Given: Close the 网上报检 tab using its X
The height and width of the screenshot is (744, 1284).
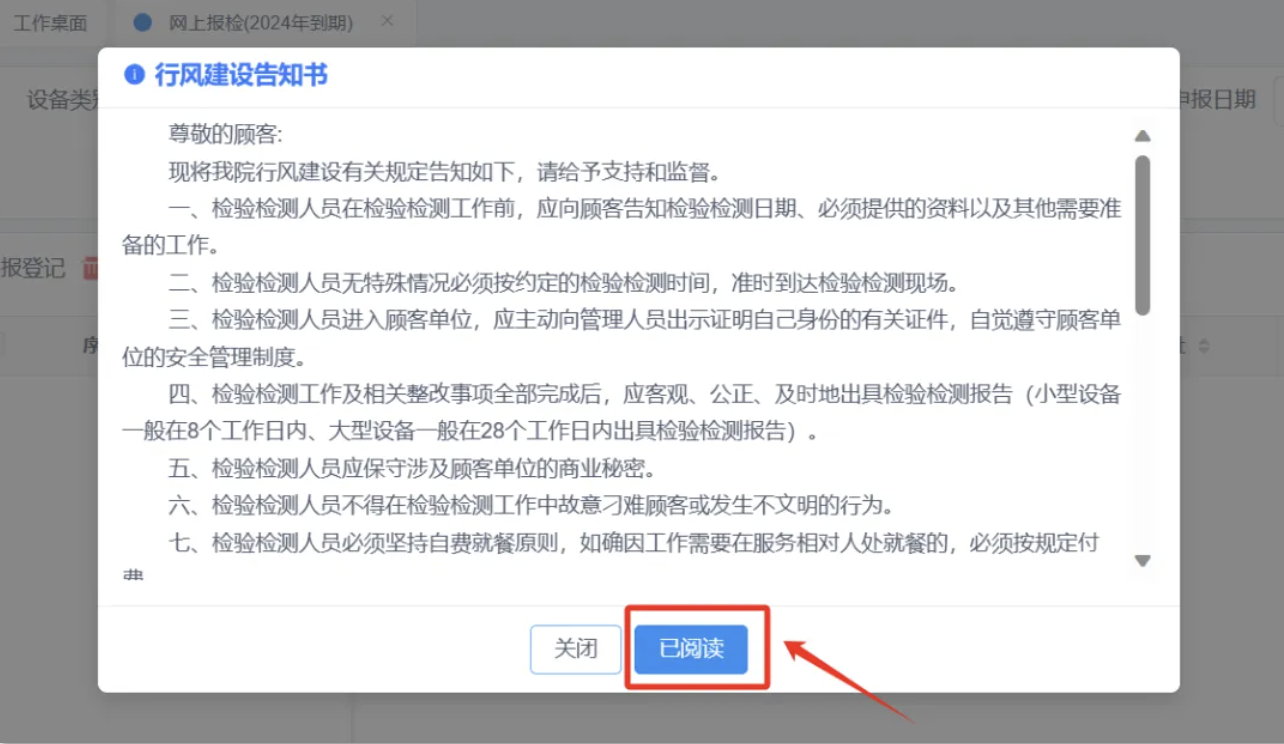Looking at the screenshot, I should [x=388, y=21].
